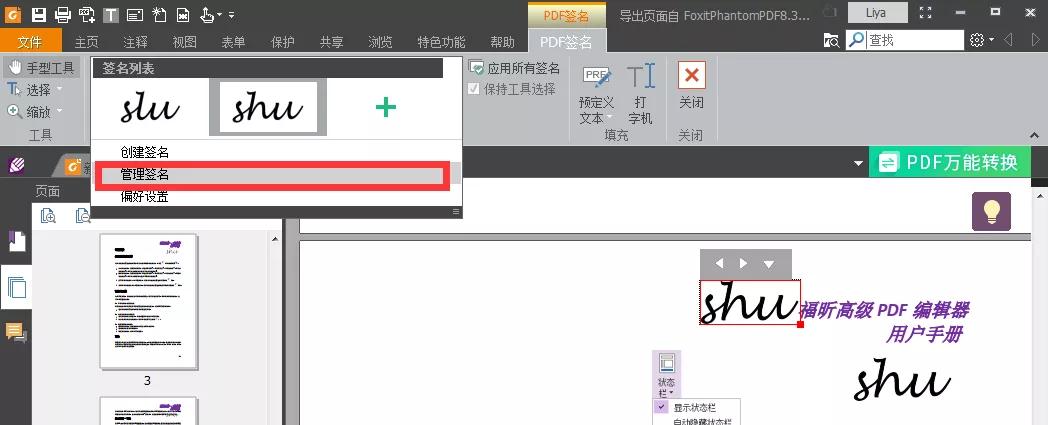Screen dimensions: 1048x425
Task: Select the 'shu' signature in signature list
Action: point(268,107)
